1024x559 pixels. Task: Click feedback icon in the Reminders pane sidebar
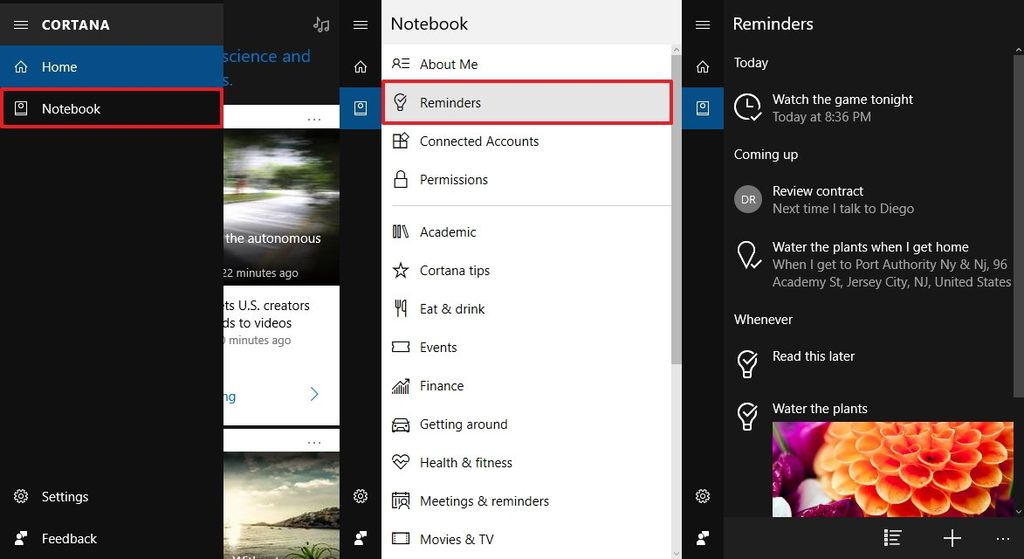click(x=703, y=538)
